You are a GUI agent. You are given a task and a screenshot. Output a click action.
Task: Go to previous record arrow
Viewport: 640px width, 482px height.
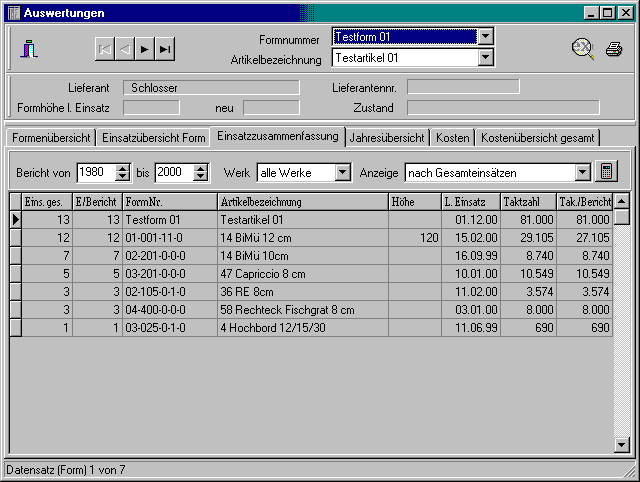click(x=125, y=48)
